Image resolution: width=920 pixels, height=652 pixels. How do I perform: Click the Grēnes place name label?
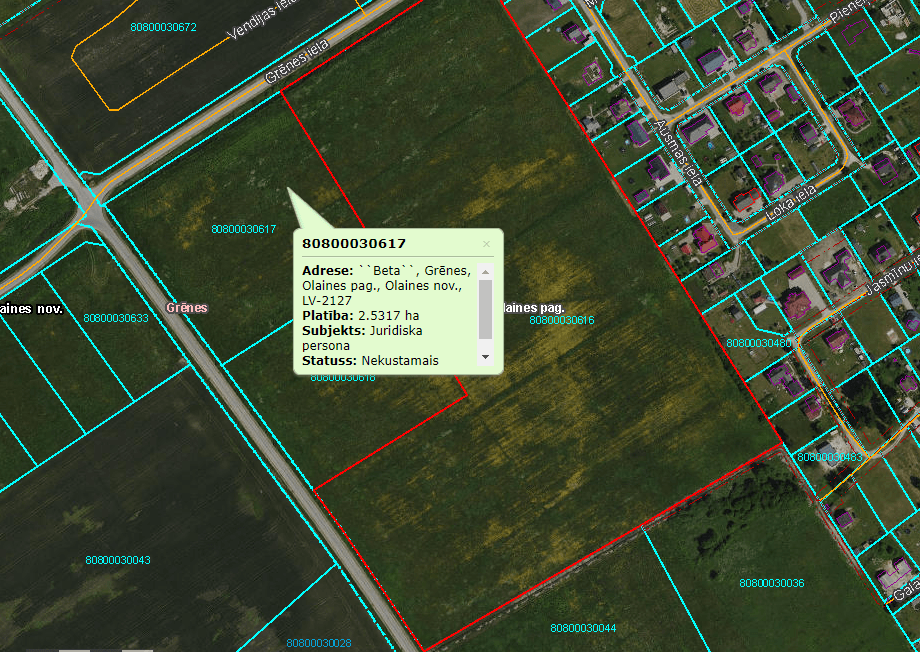(187, 307)
